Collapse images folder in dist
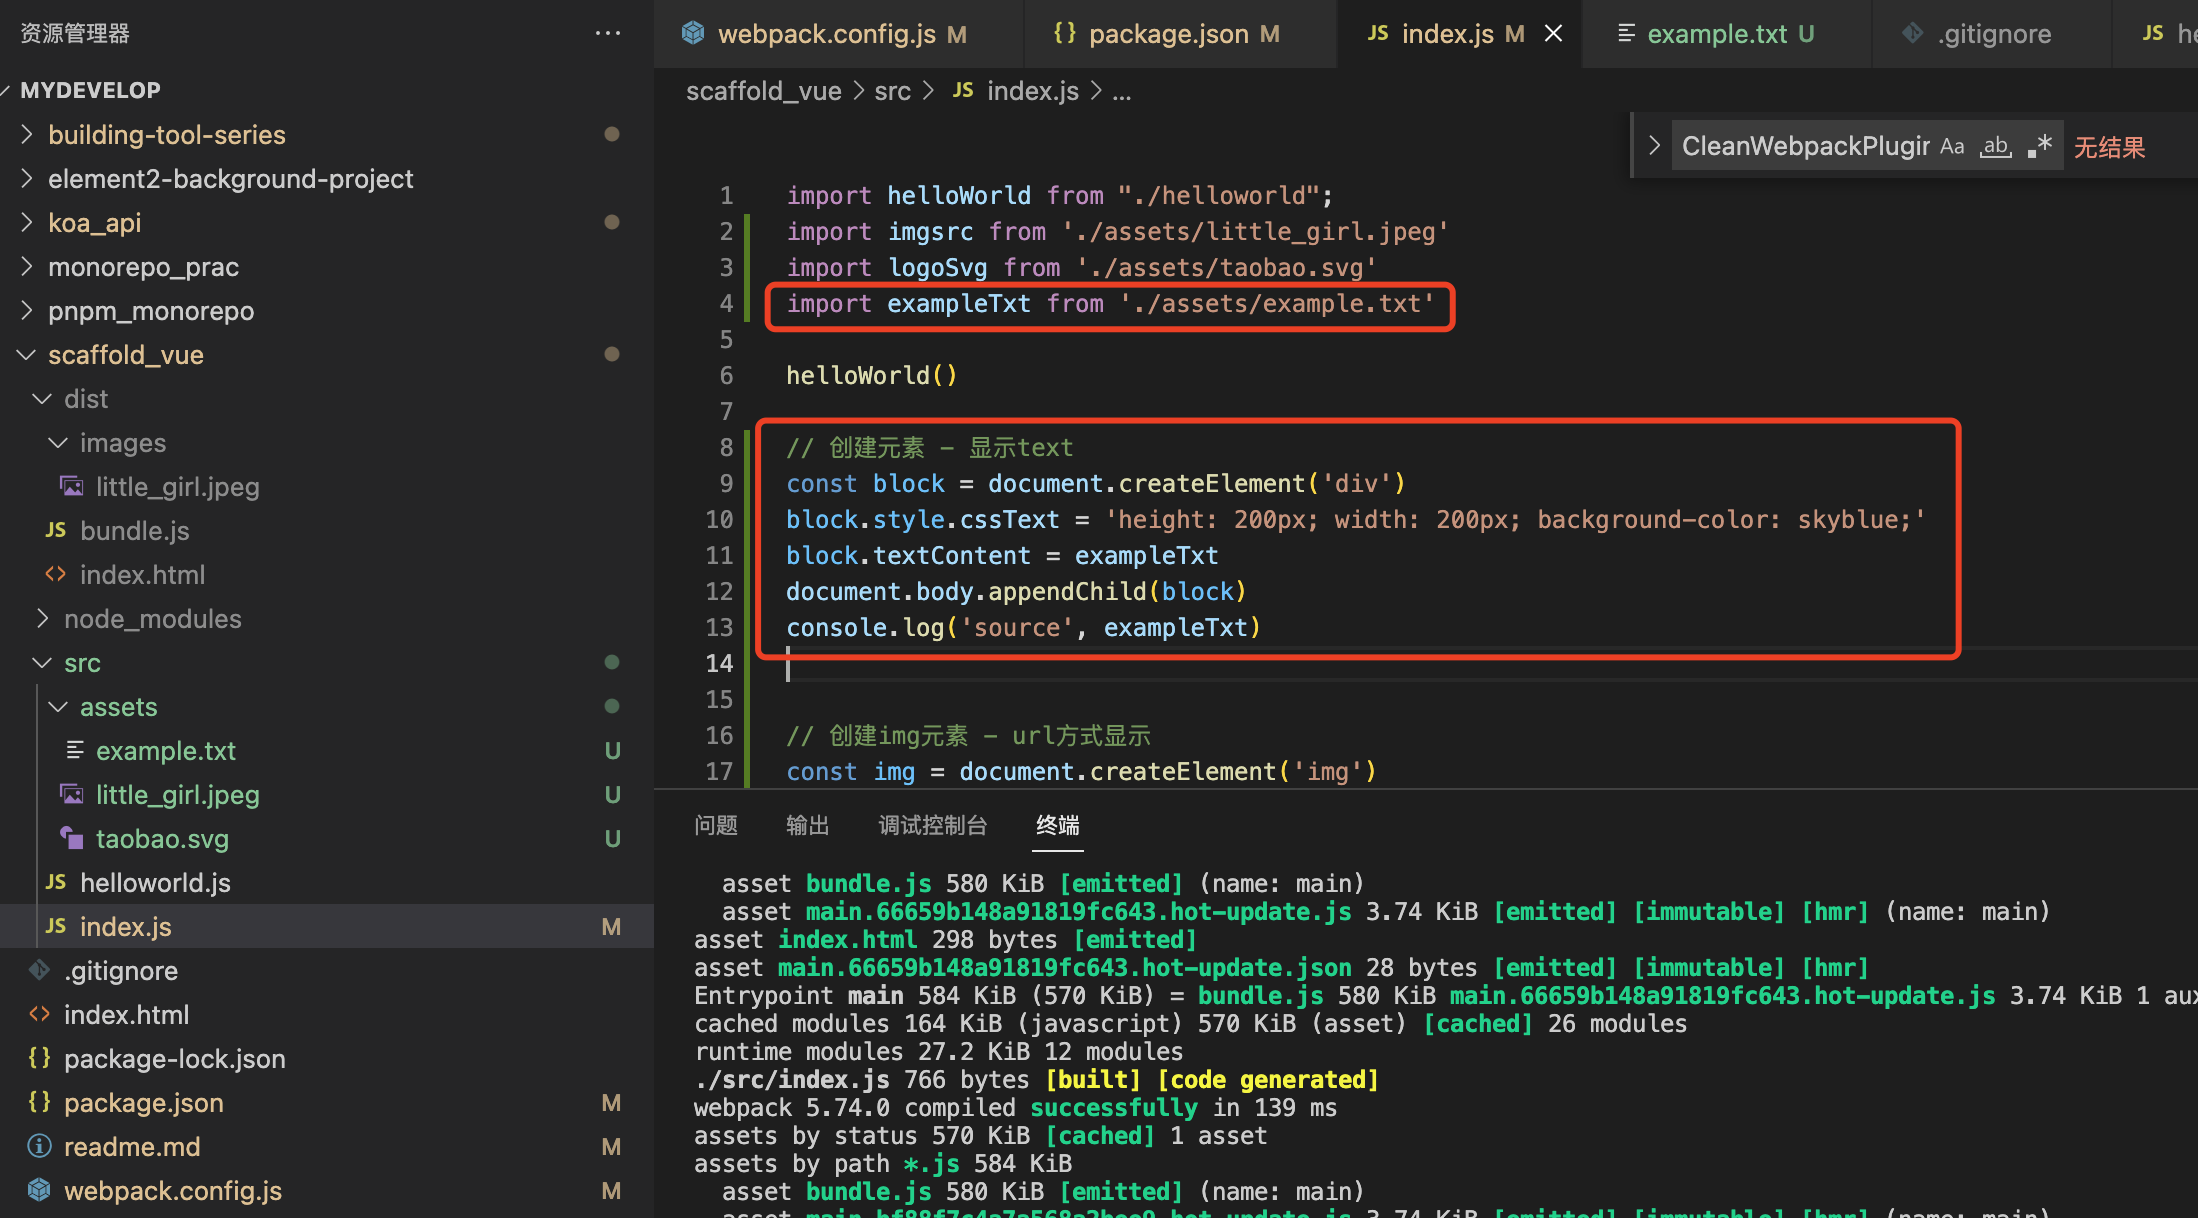This screenshot has width=2198, height=1218. coord(58,442)
